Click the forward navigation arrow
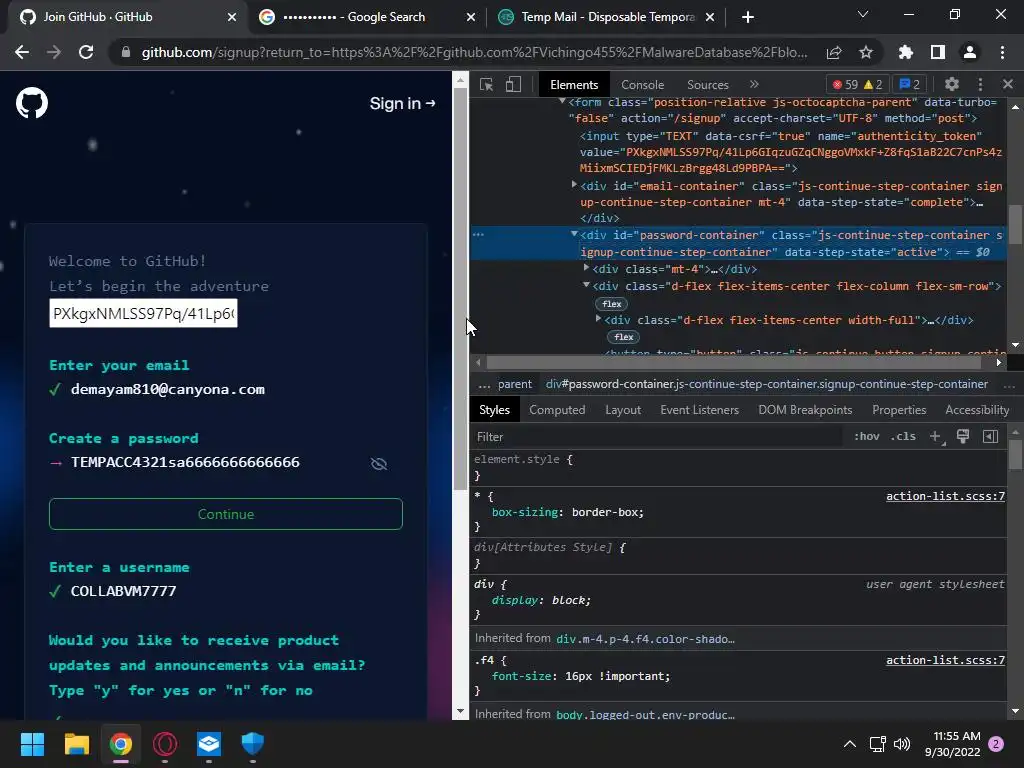Screen dimensions: 1024x768 click(x=54, y=52)
